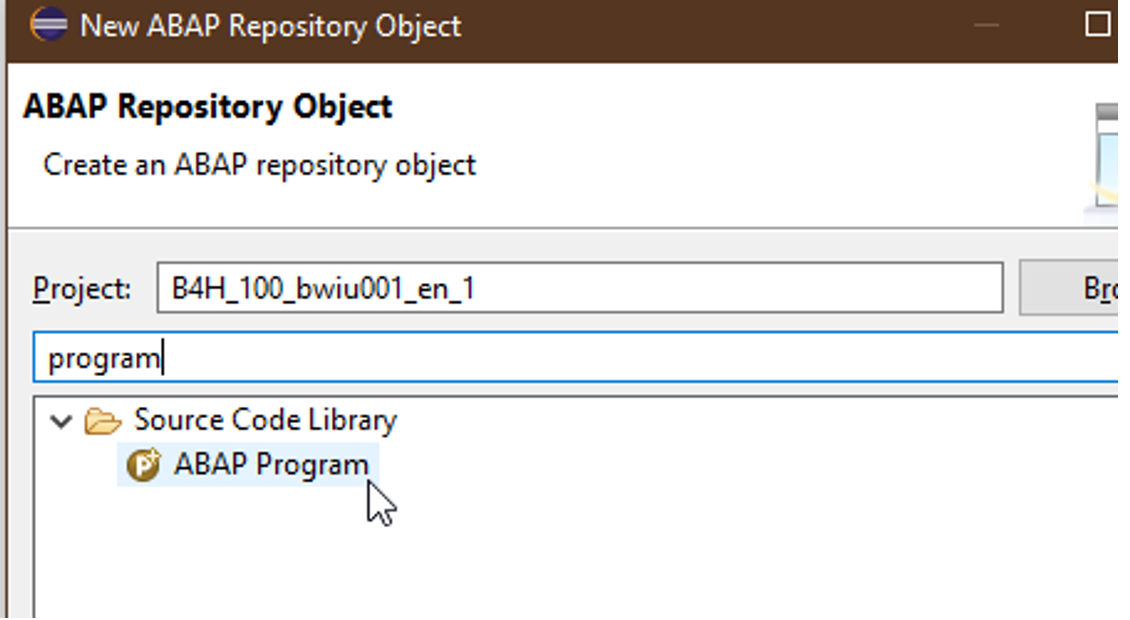1130x620 pixels.
Task: Click the Eclipse icon in title bar
Action: tap(49, 25)
